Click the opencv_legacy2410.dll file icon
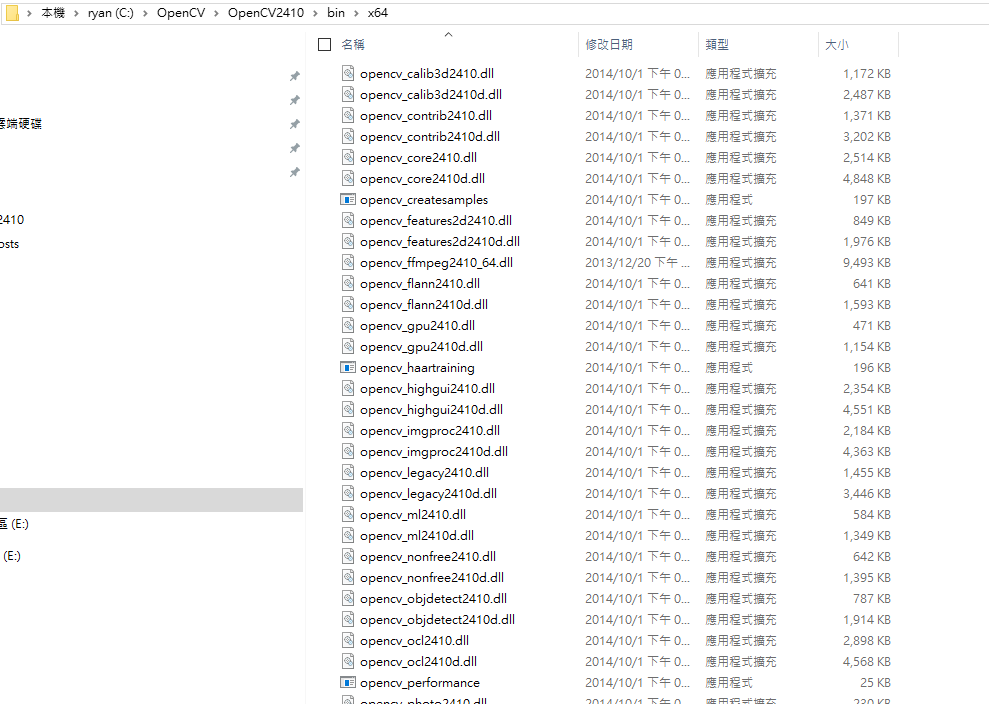This screenshot has height=704, width=989. pyautogui.click(x=348, y=472)
